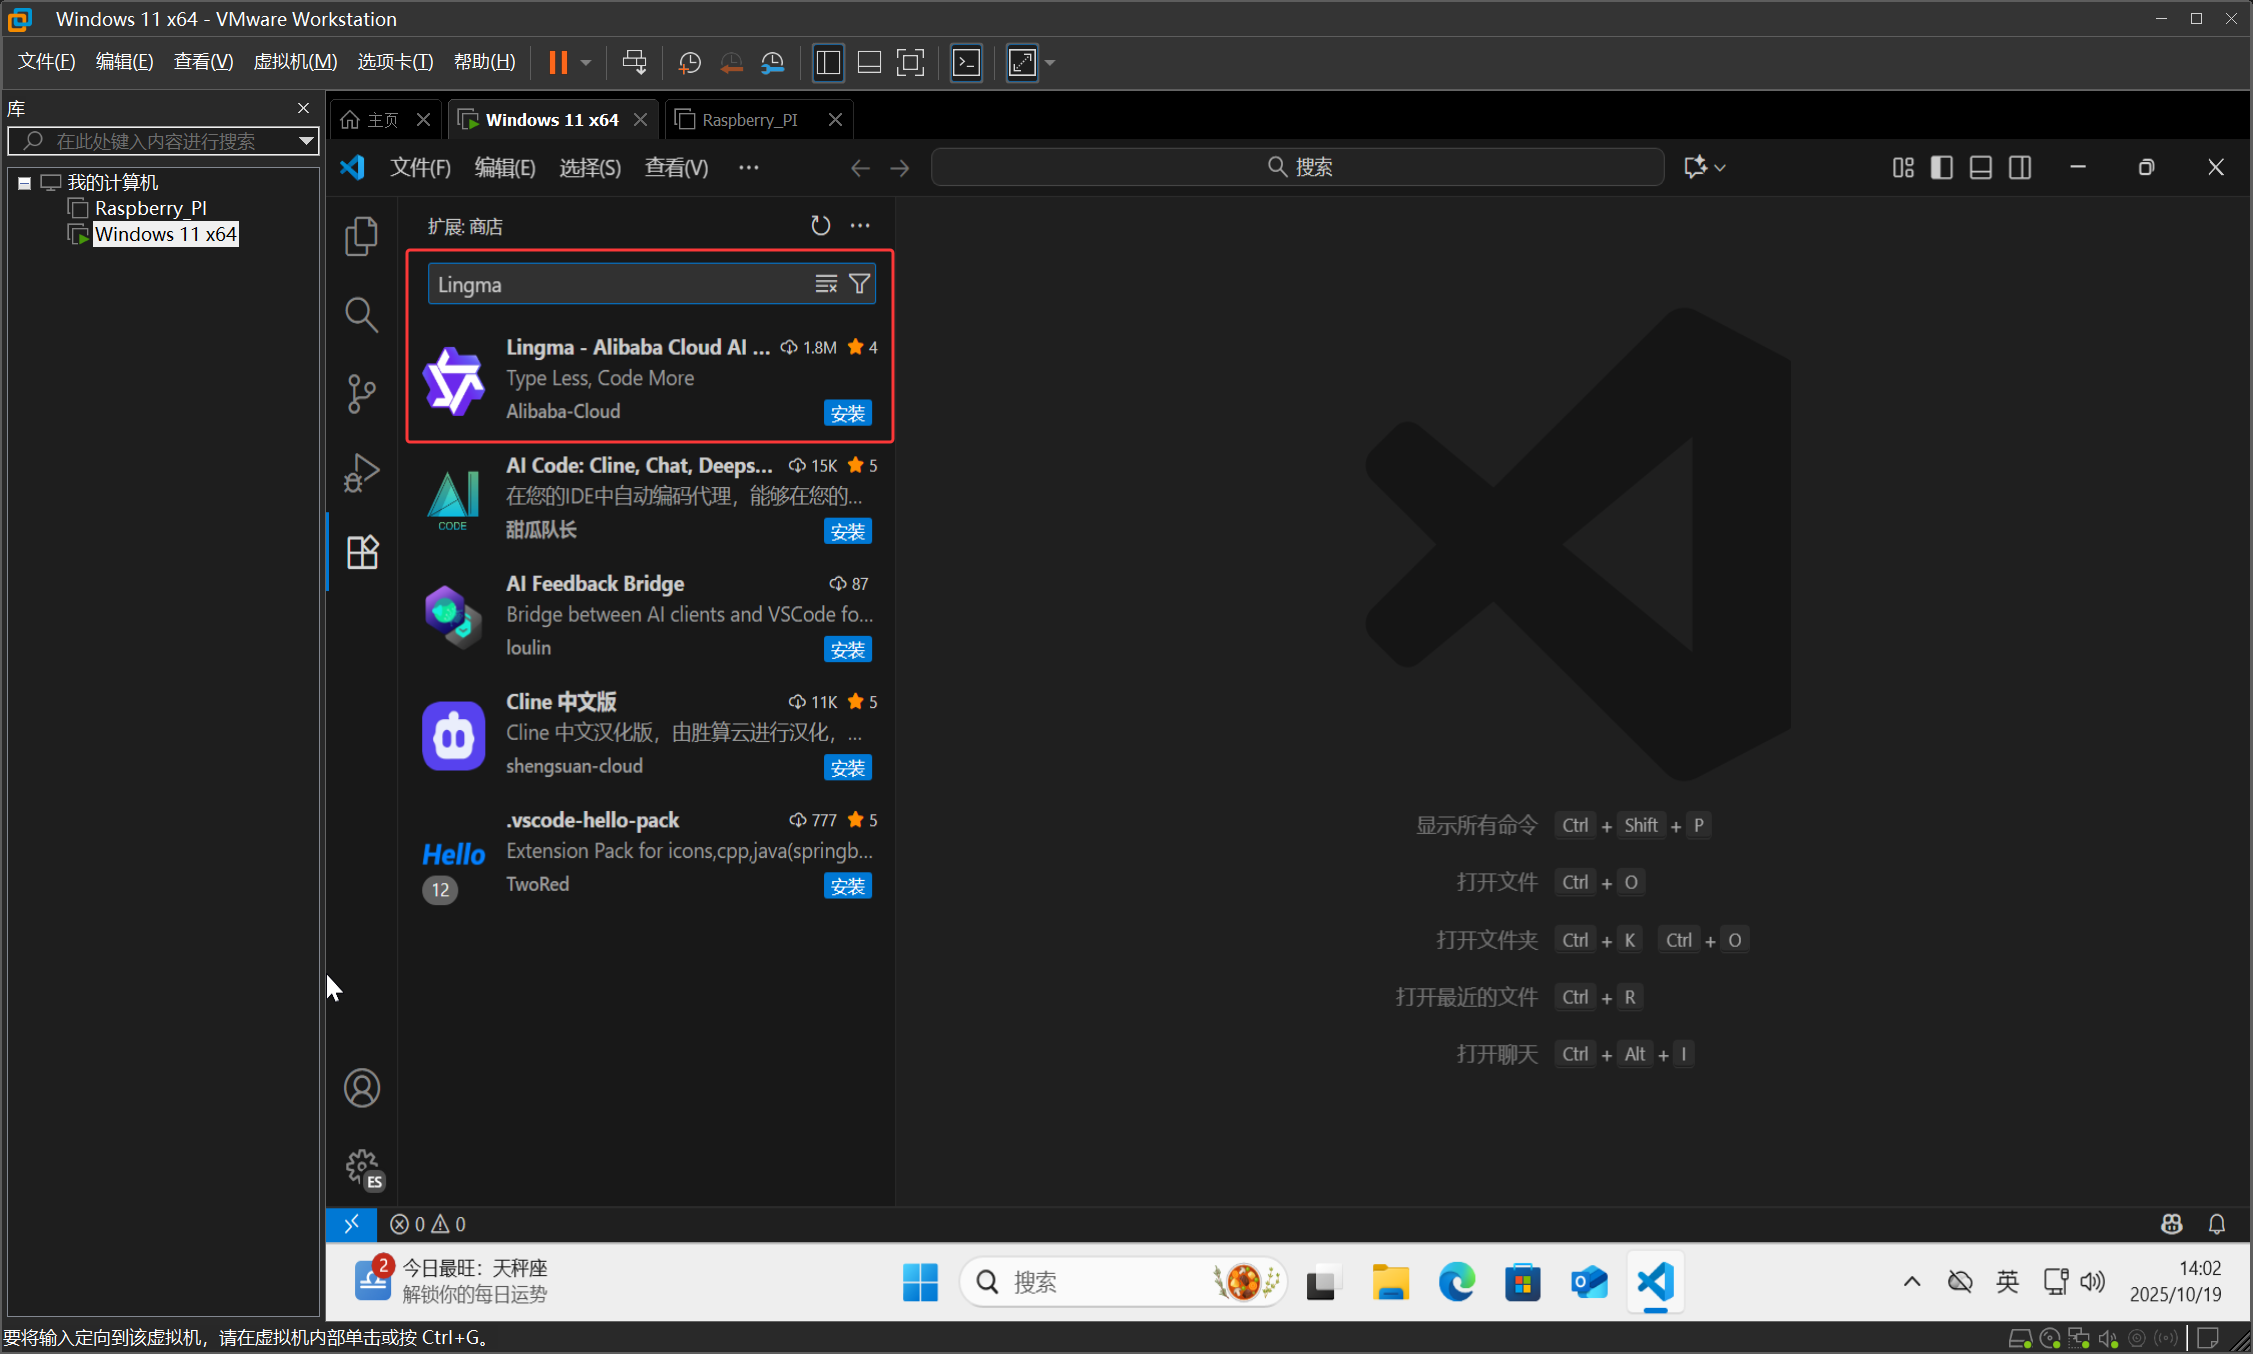Collapse the 我的计算机 node in the library

[x=24, y=182]
